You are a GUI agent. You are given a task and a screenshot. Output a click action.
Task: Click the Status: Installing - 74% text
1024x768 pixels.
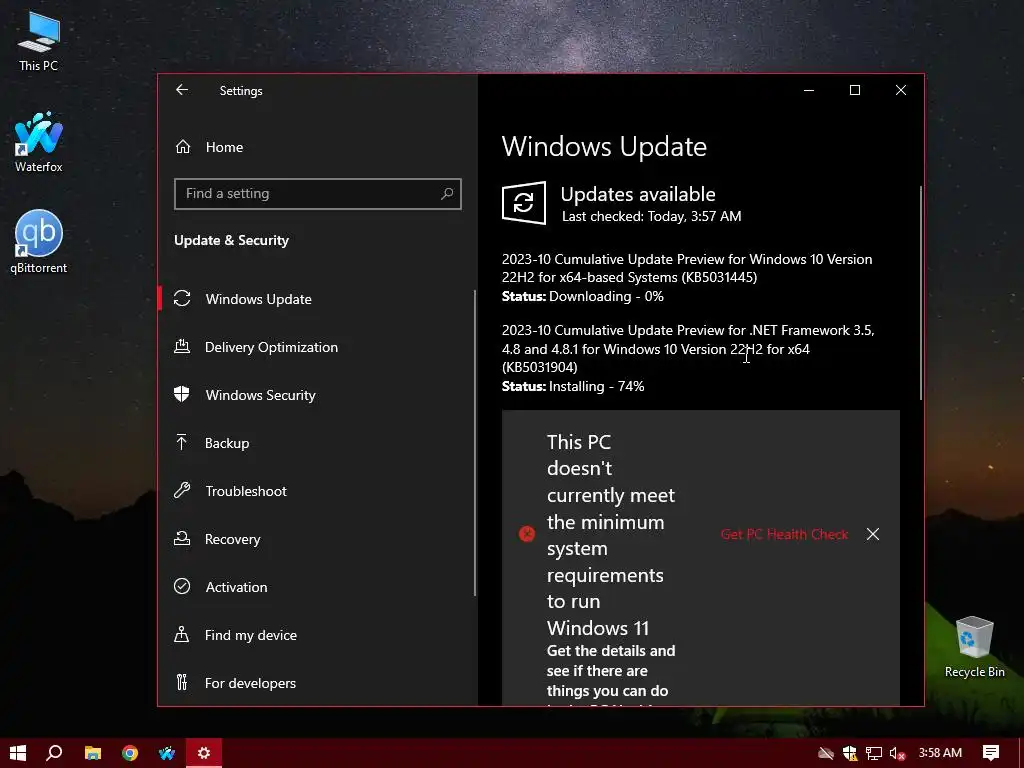(573, 387)
